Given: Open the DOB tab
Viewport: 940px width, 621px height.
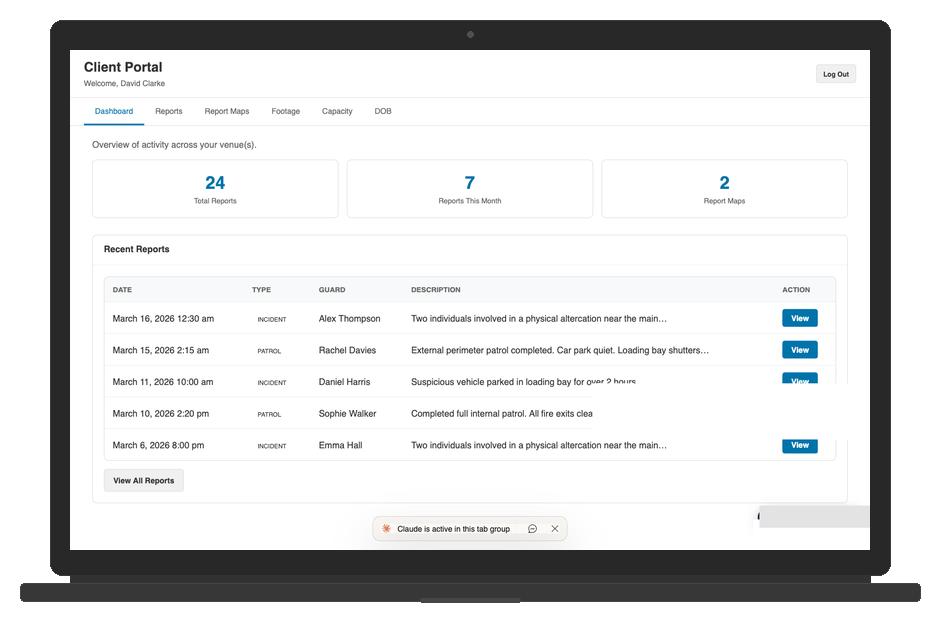Looking at the screenshot, I should [383, 111].
